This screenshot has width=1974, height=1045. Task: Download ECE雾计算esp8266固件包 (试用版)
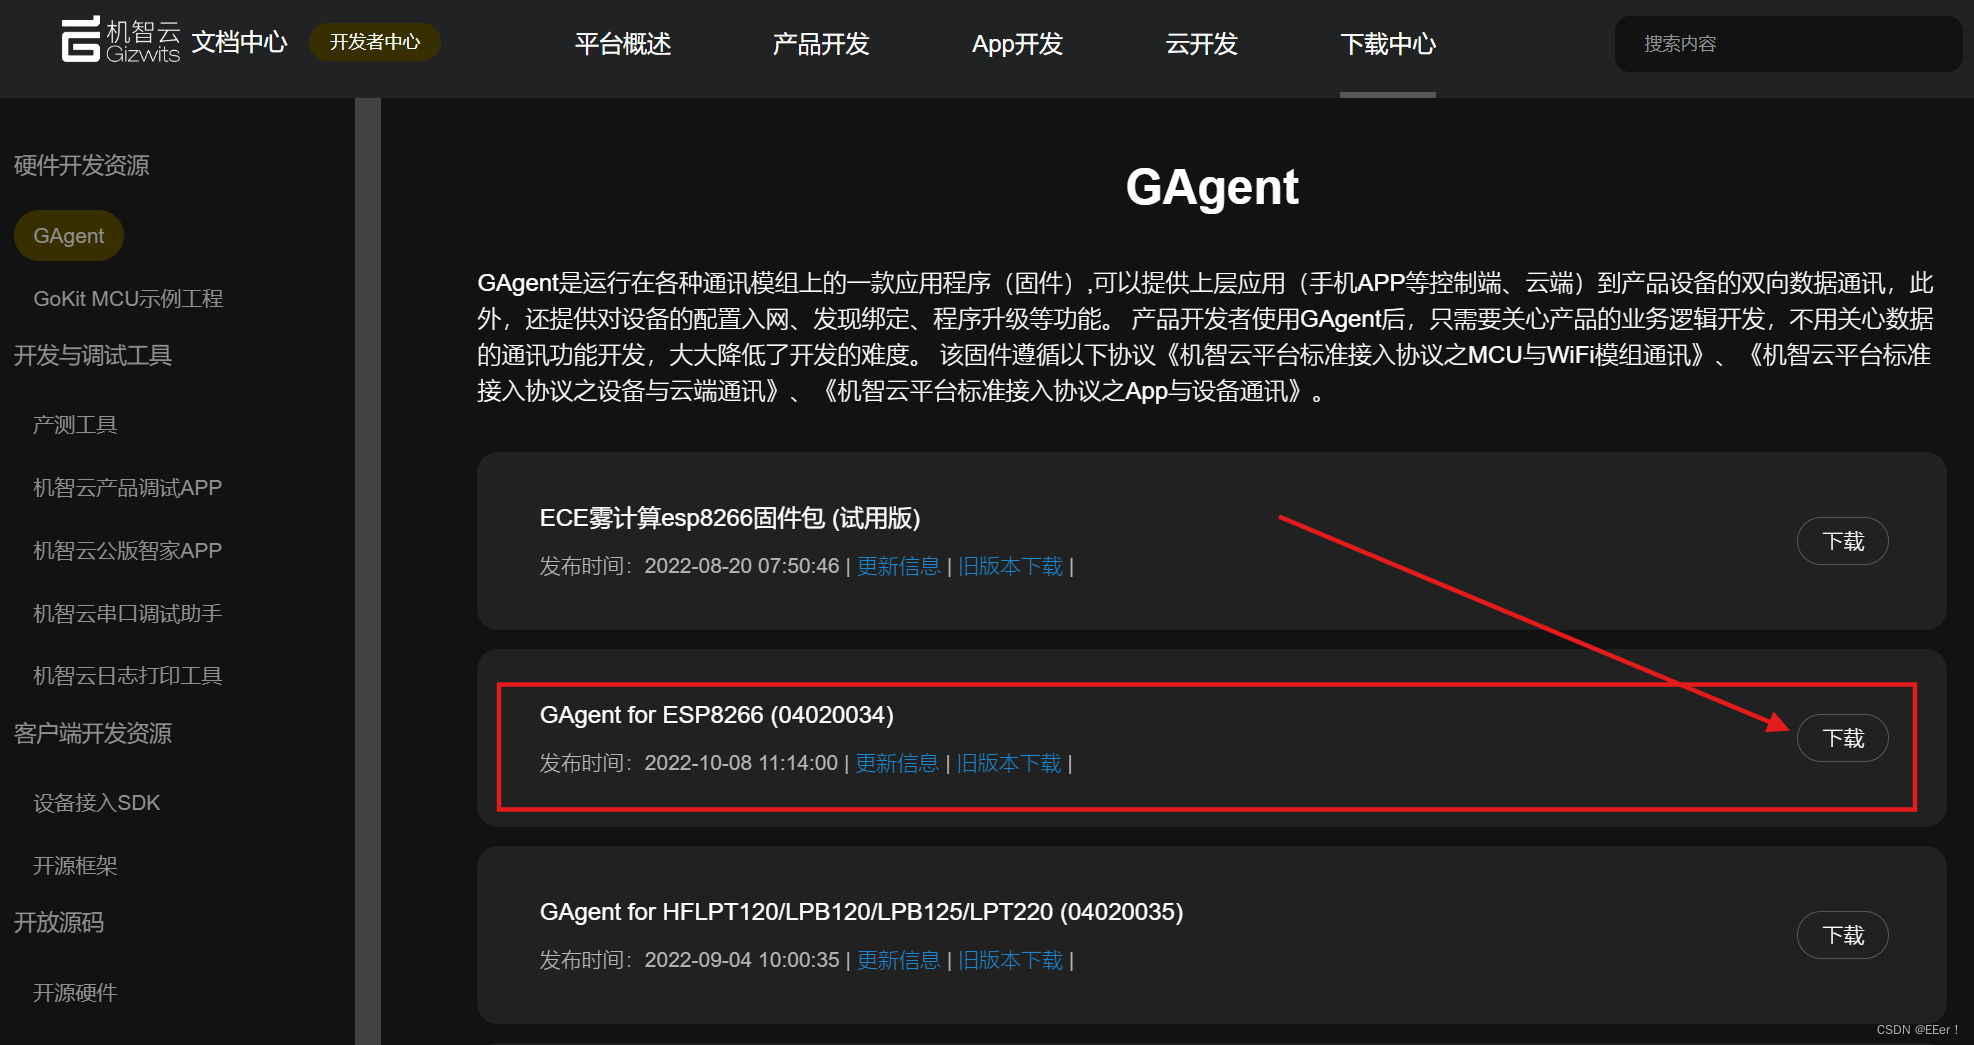[x=1842, y=541]
